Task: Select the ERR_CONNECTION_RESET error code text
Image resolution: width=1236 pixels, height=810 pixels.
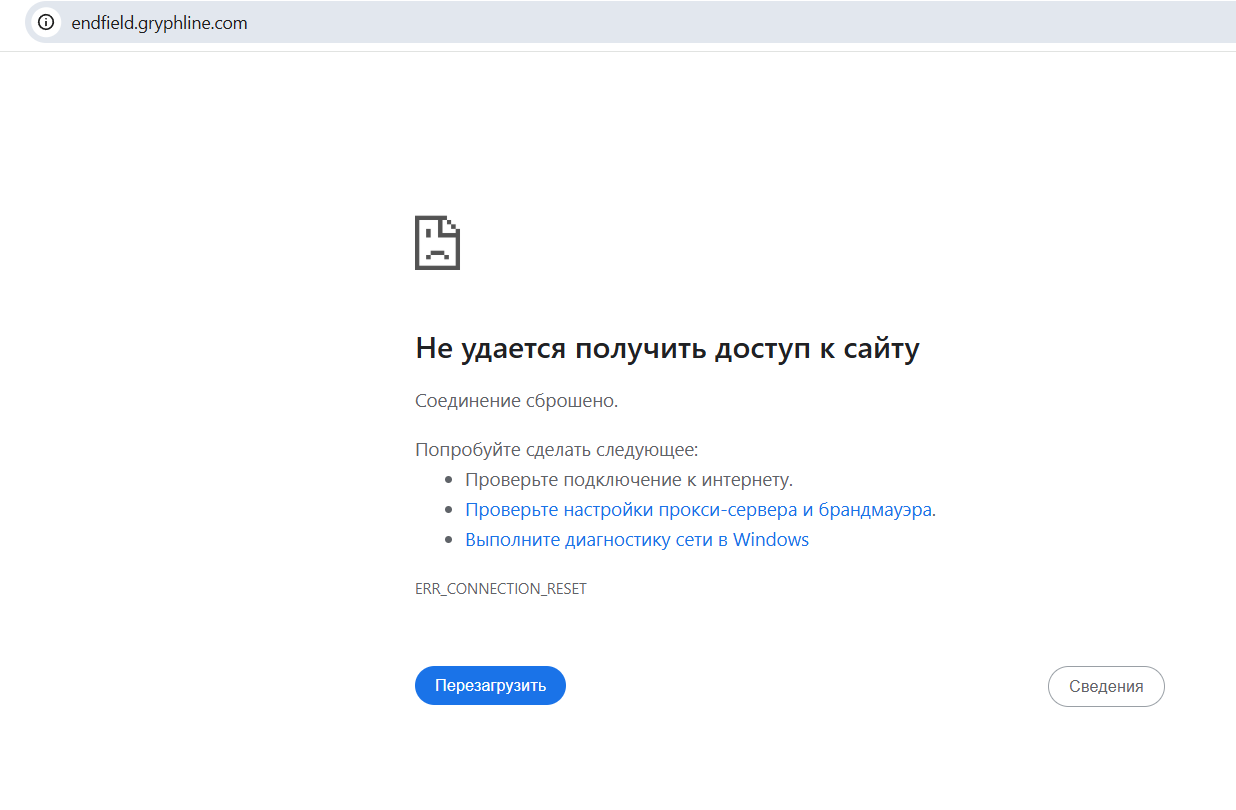Action: [x=501, y=589]
